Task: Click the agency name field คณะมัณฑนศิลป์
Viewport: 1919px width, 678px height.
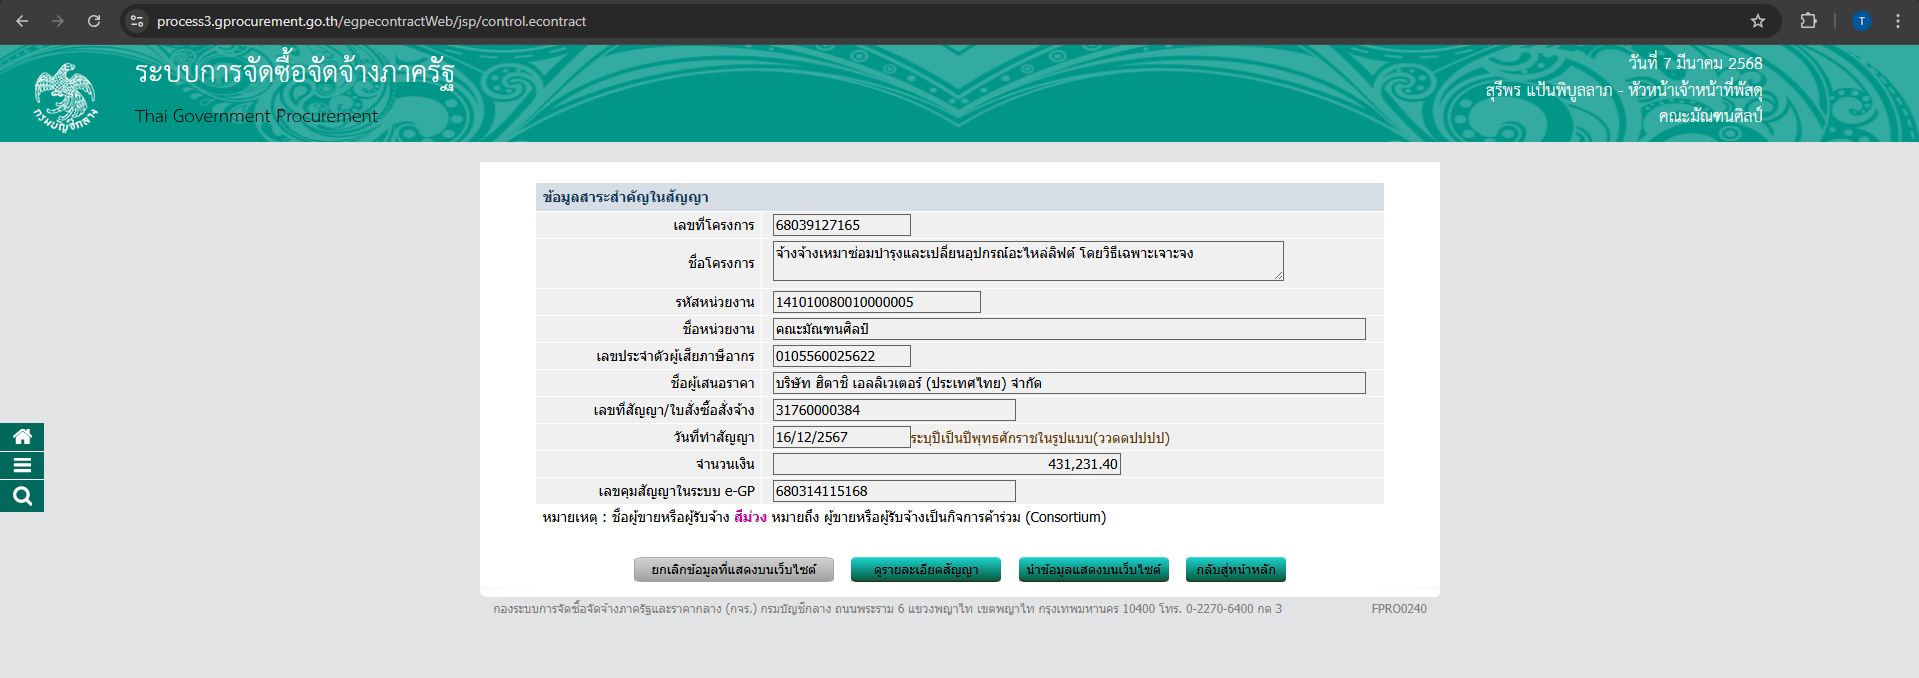Action: (1069, 329)
